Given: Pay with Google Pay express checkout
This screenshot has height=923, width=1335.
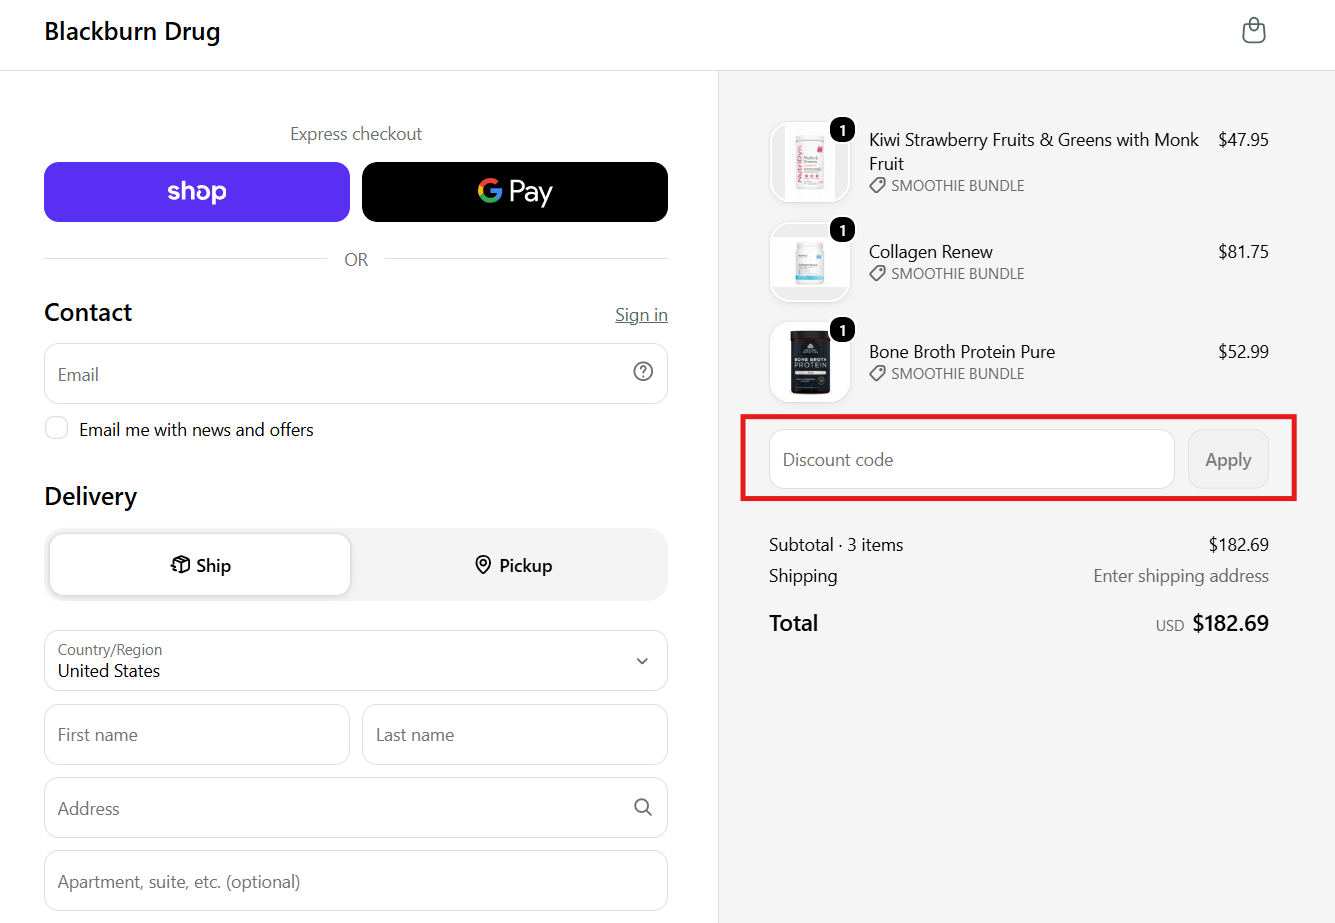Looking at the screenshot, I should (x=515, y=192).
